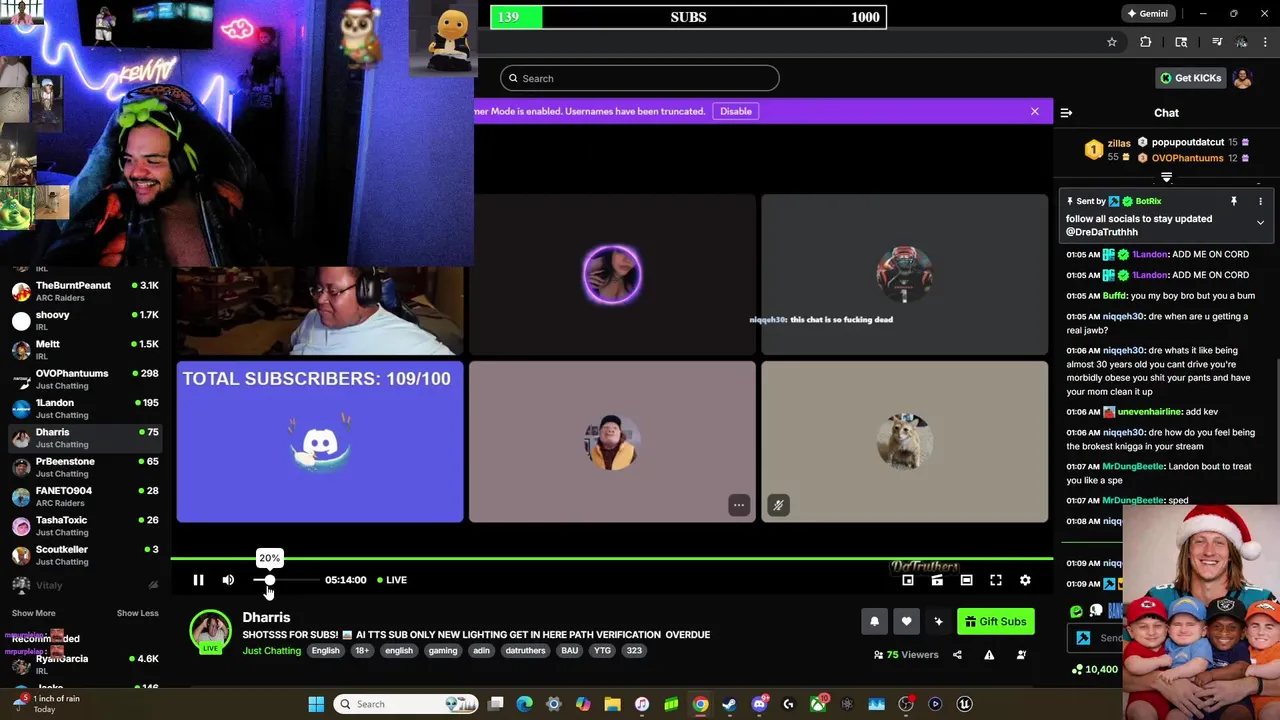Toggle notification bell for Dharris
Screen dimensions: 1280x720
pyautogui.click(x=874, y=622)
